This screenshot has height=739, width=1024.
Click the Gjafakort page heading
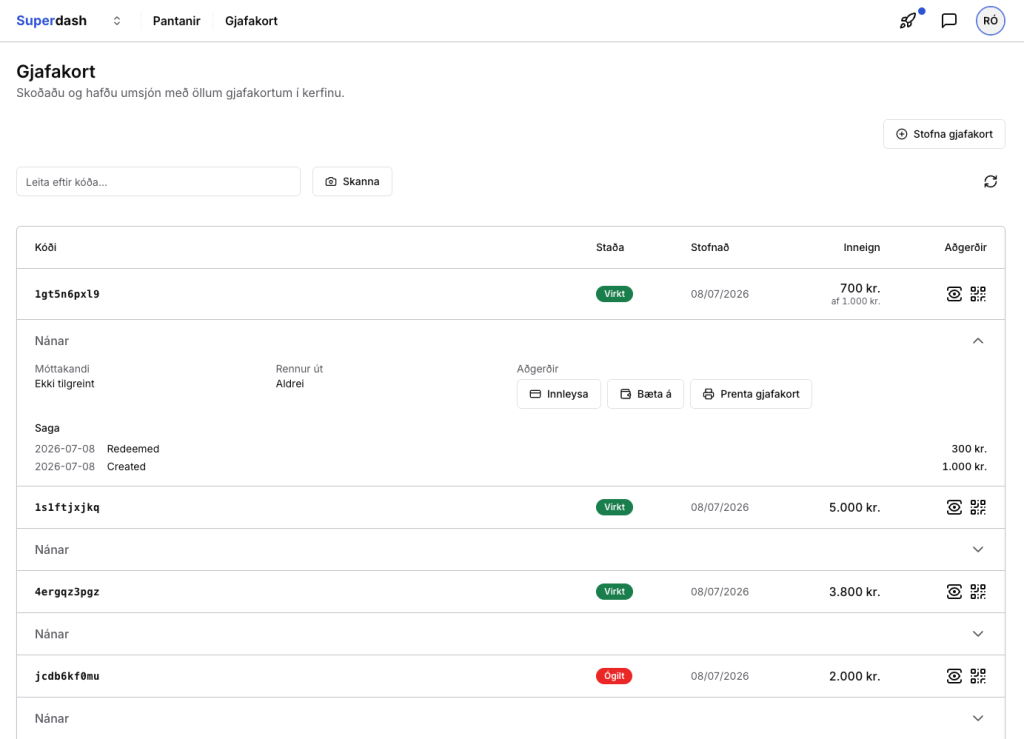pos(56,71)
